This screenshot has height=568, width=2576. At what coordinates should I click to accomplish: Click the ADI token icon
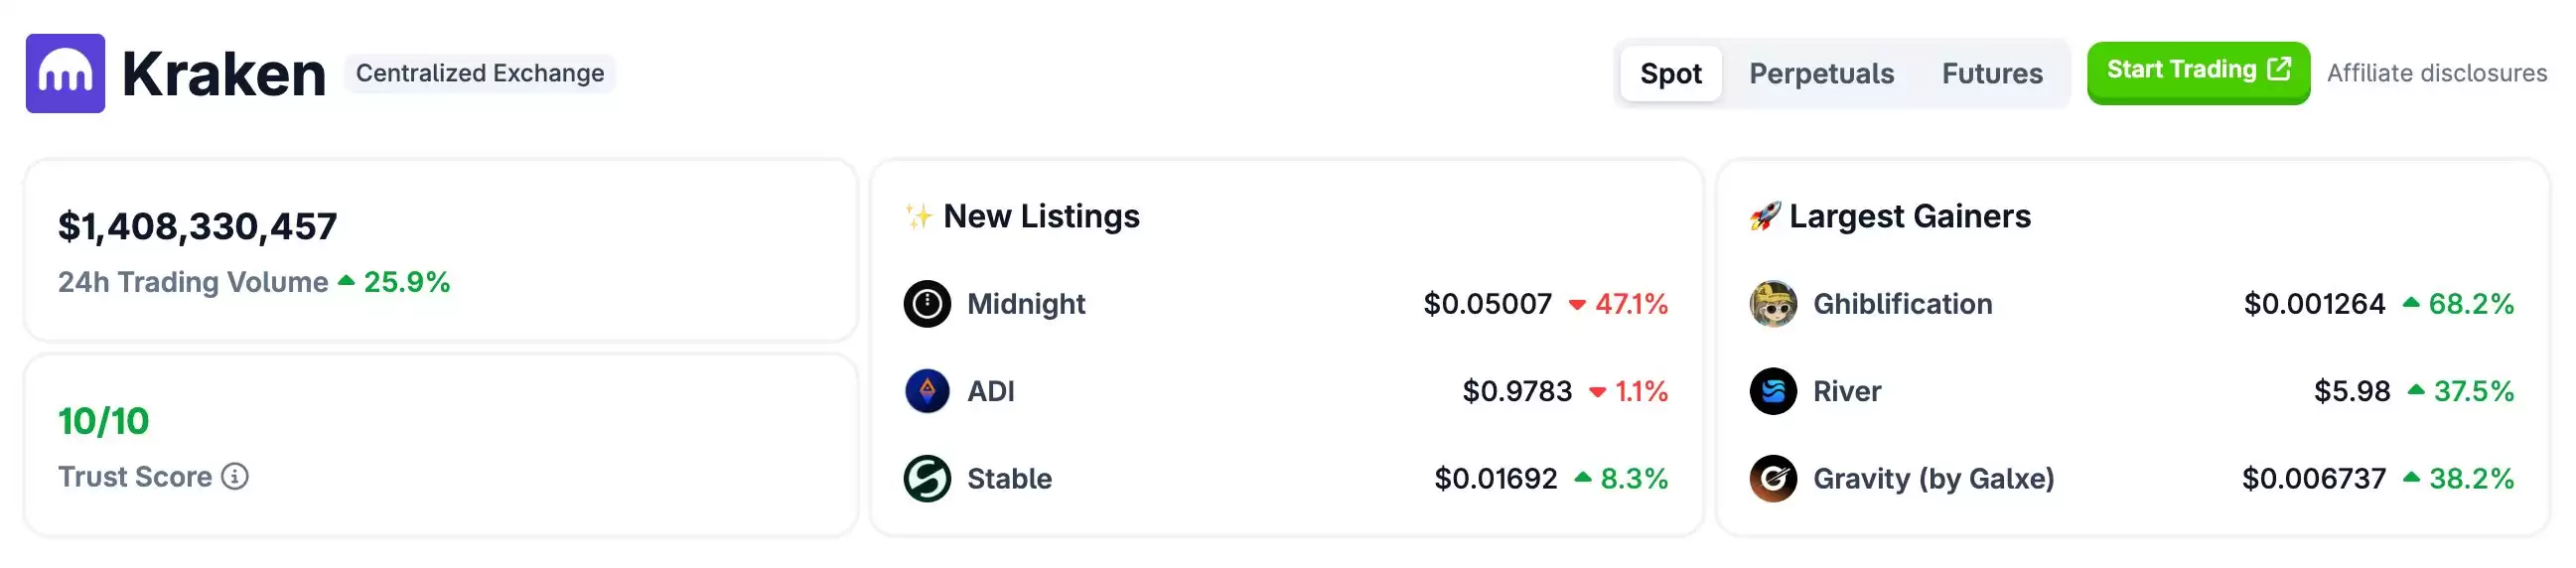click(x=927, y=391)
